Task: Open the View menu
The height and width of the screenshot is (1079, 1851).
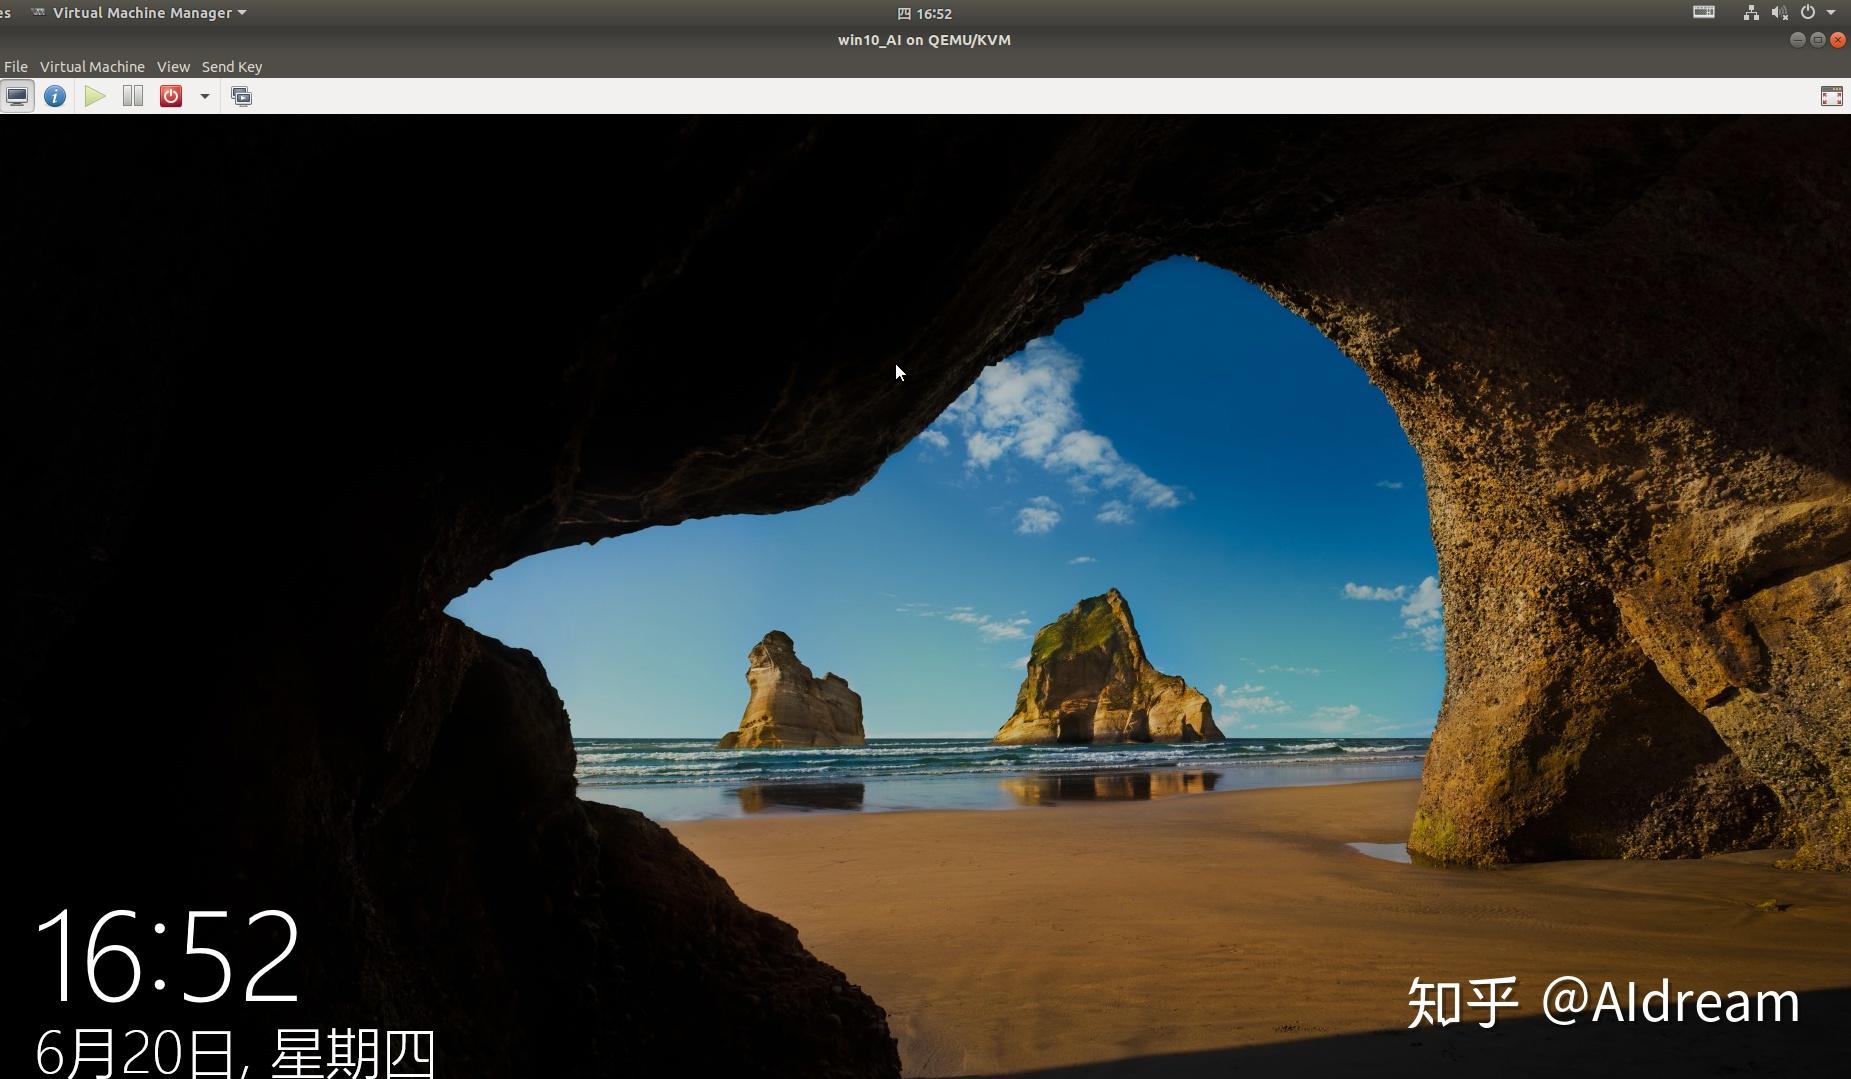Action: click(x=173, y=67)
